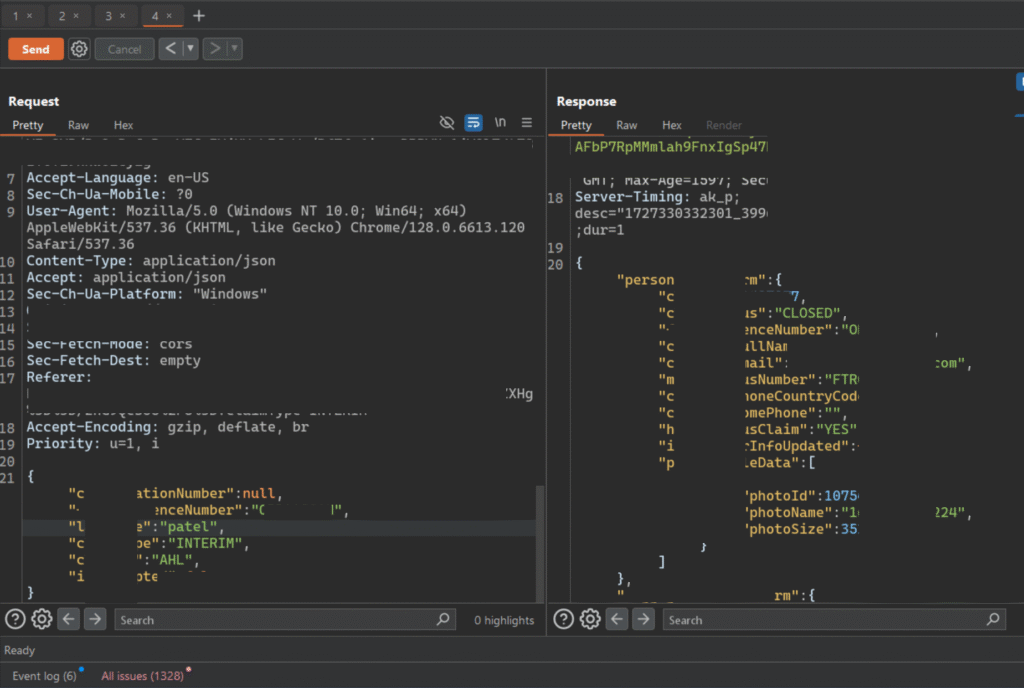This screenshot has height=688, width=1024.
Task: Jump to next match in request search
Action: click(95, 619)
